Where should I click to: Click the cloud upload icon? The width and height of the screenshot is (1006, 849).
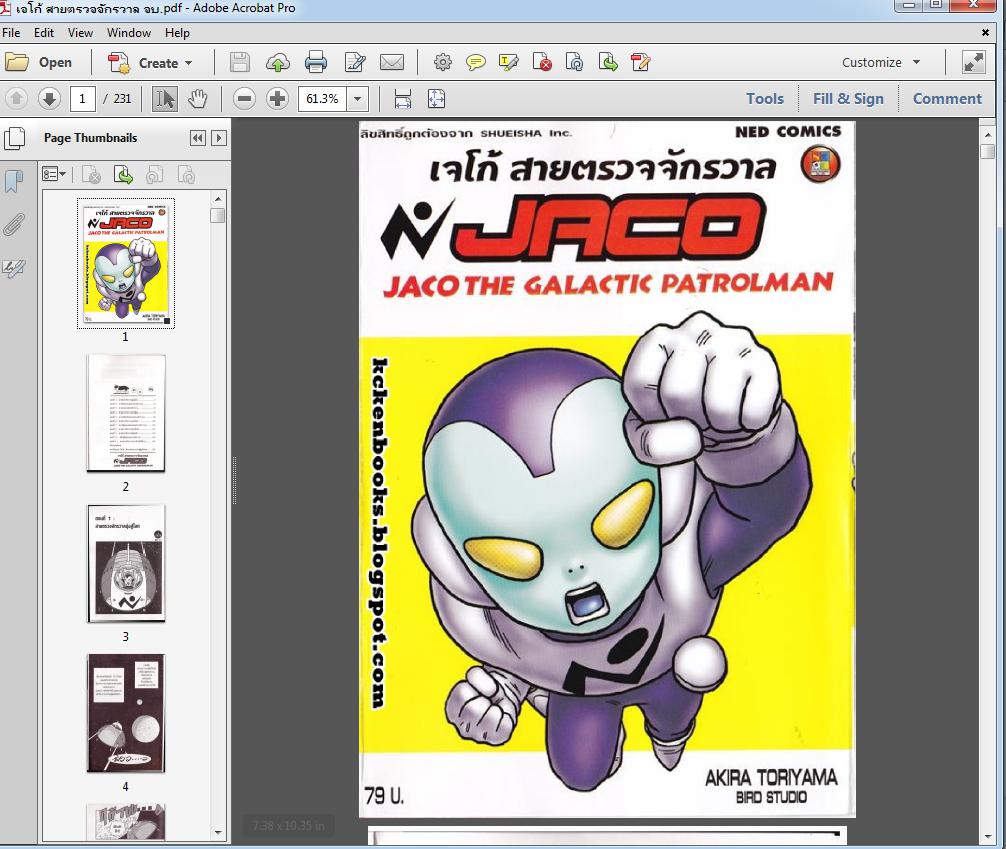pyautogui.click(x=278, y=62)
